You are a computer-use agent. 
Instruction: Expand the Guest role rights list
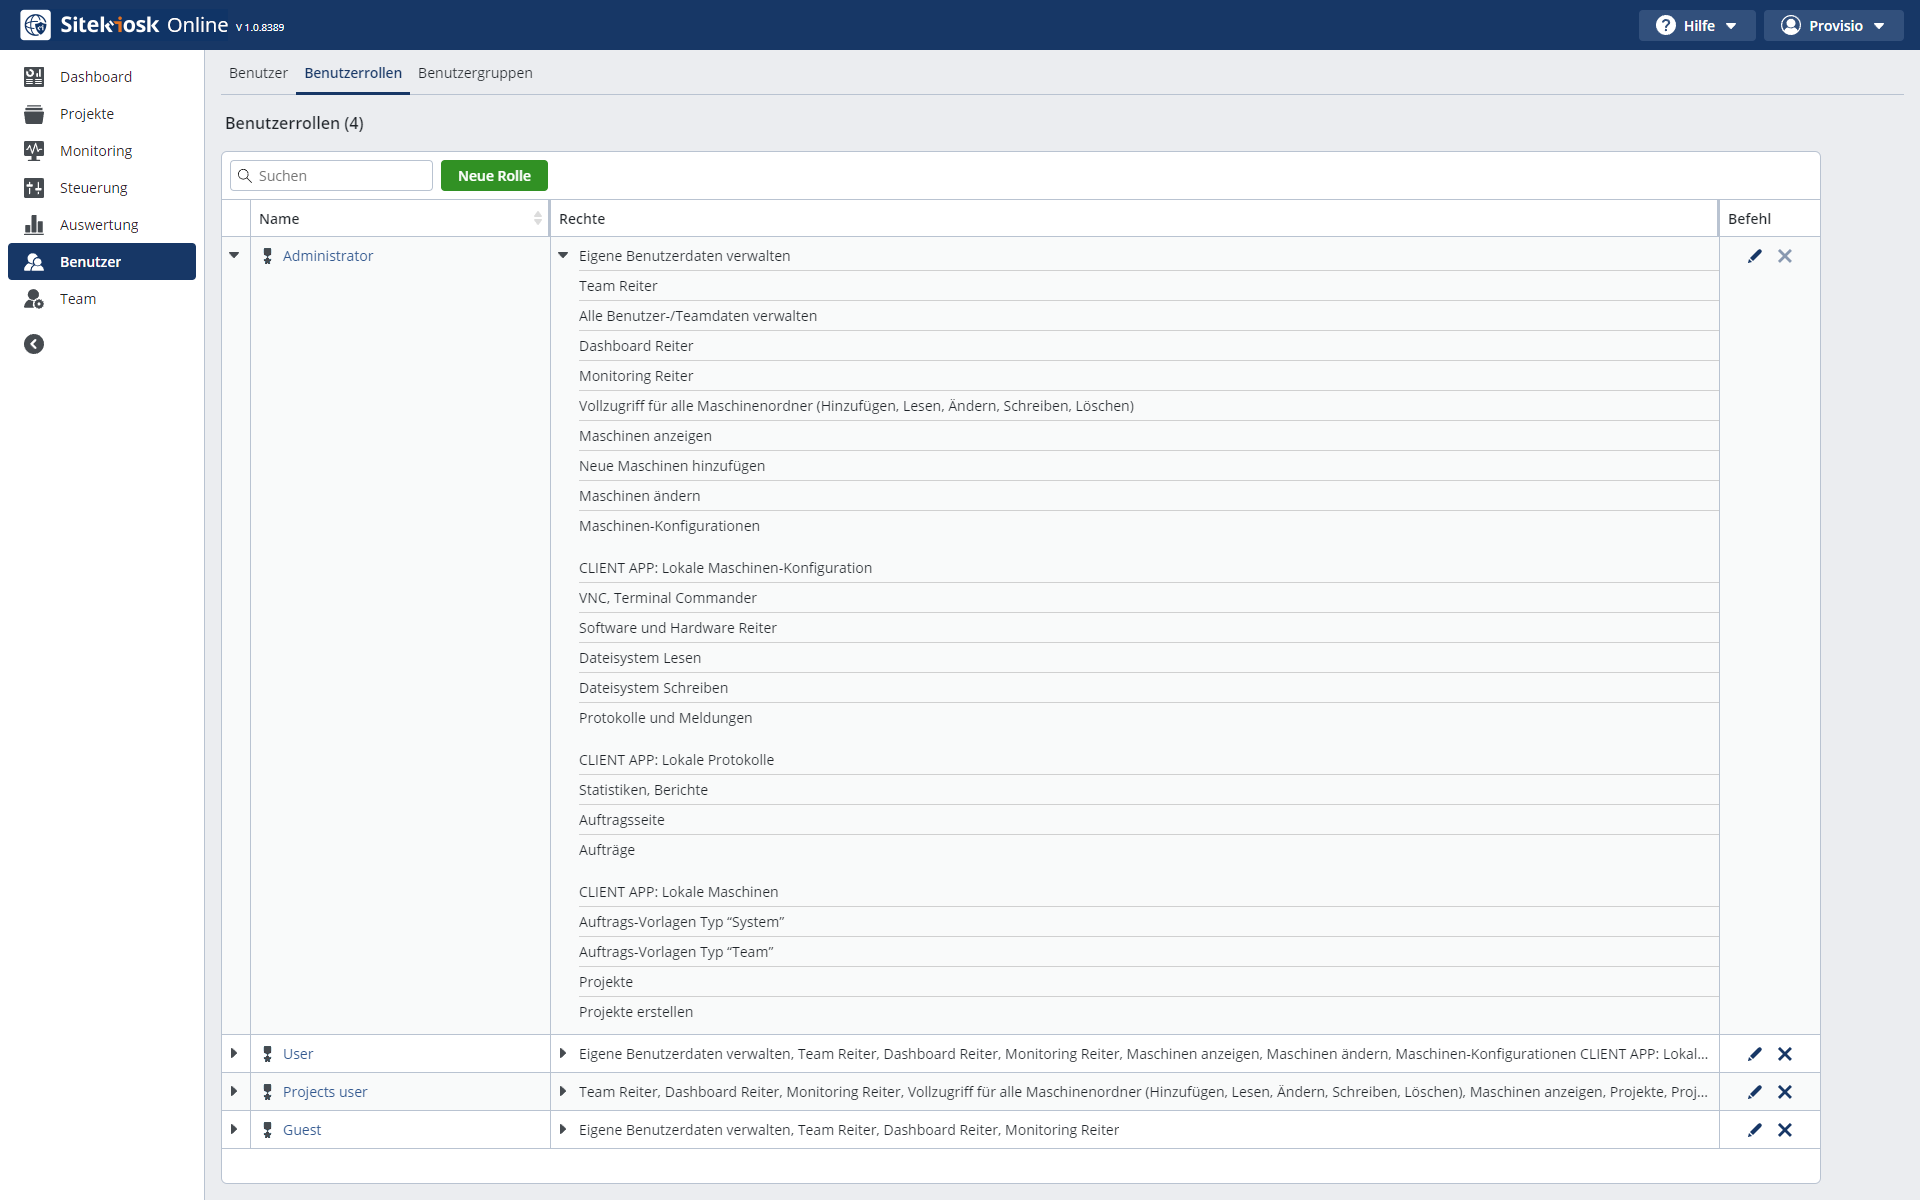click(x=563, y=1130)
